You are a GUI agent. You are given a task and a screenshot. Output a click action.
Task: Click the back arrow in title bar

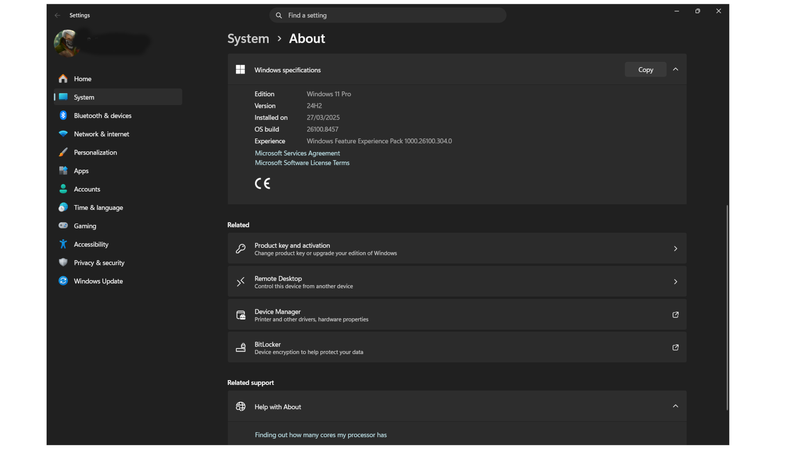point(57,15)
